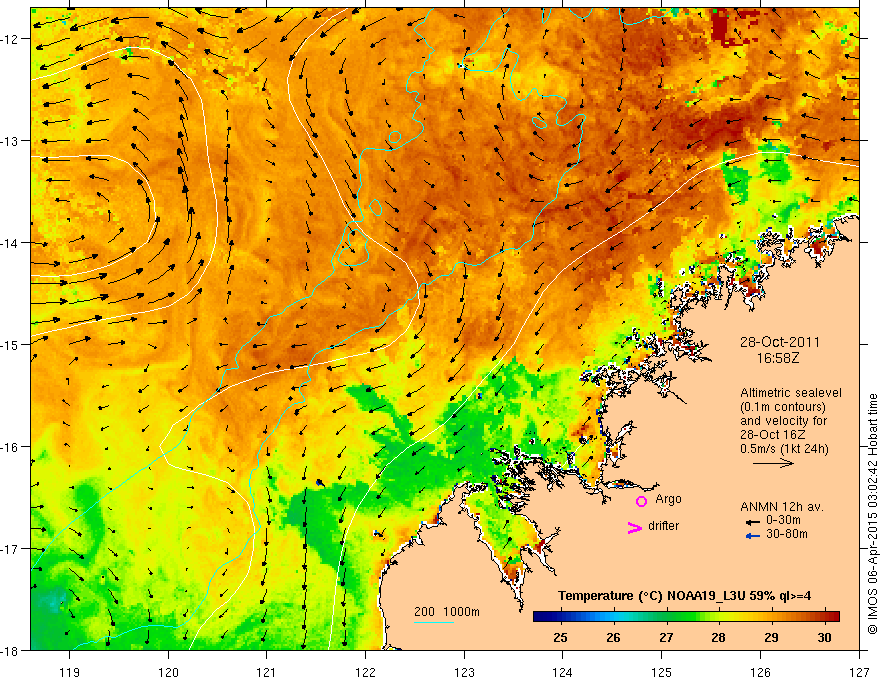Click the colorbar tick label 28
The image size is (880, 680).
tap(718, 638)
